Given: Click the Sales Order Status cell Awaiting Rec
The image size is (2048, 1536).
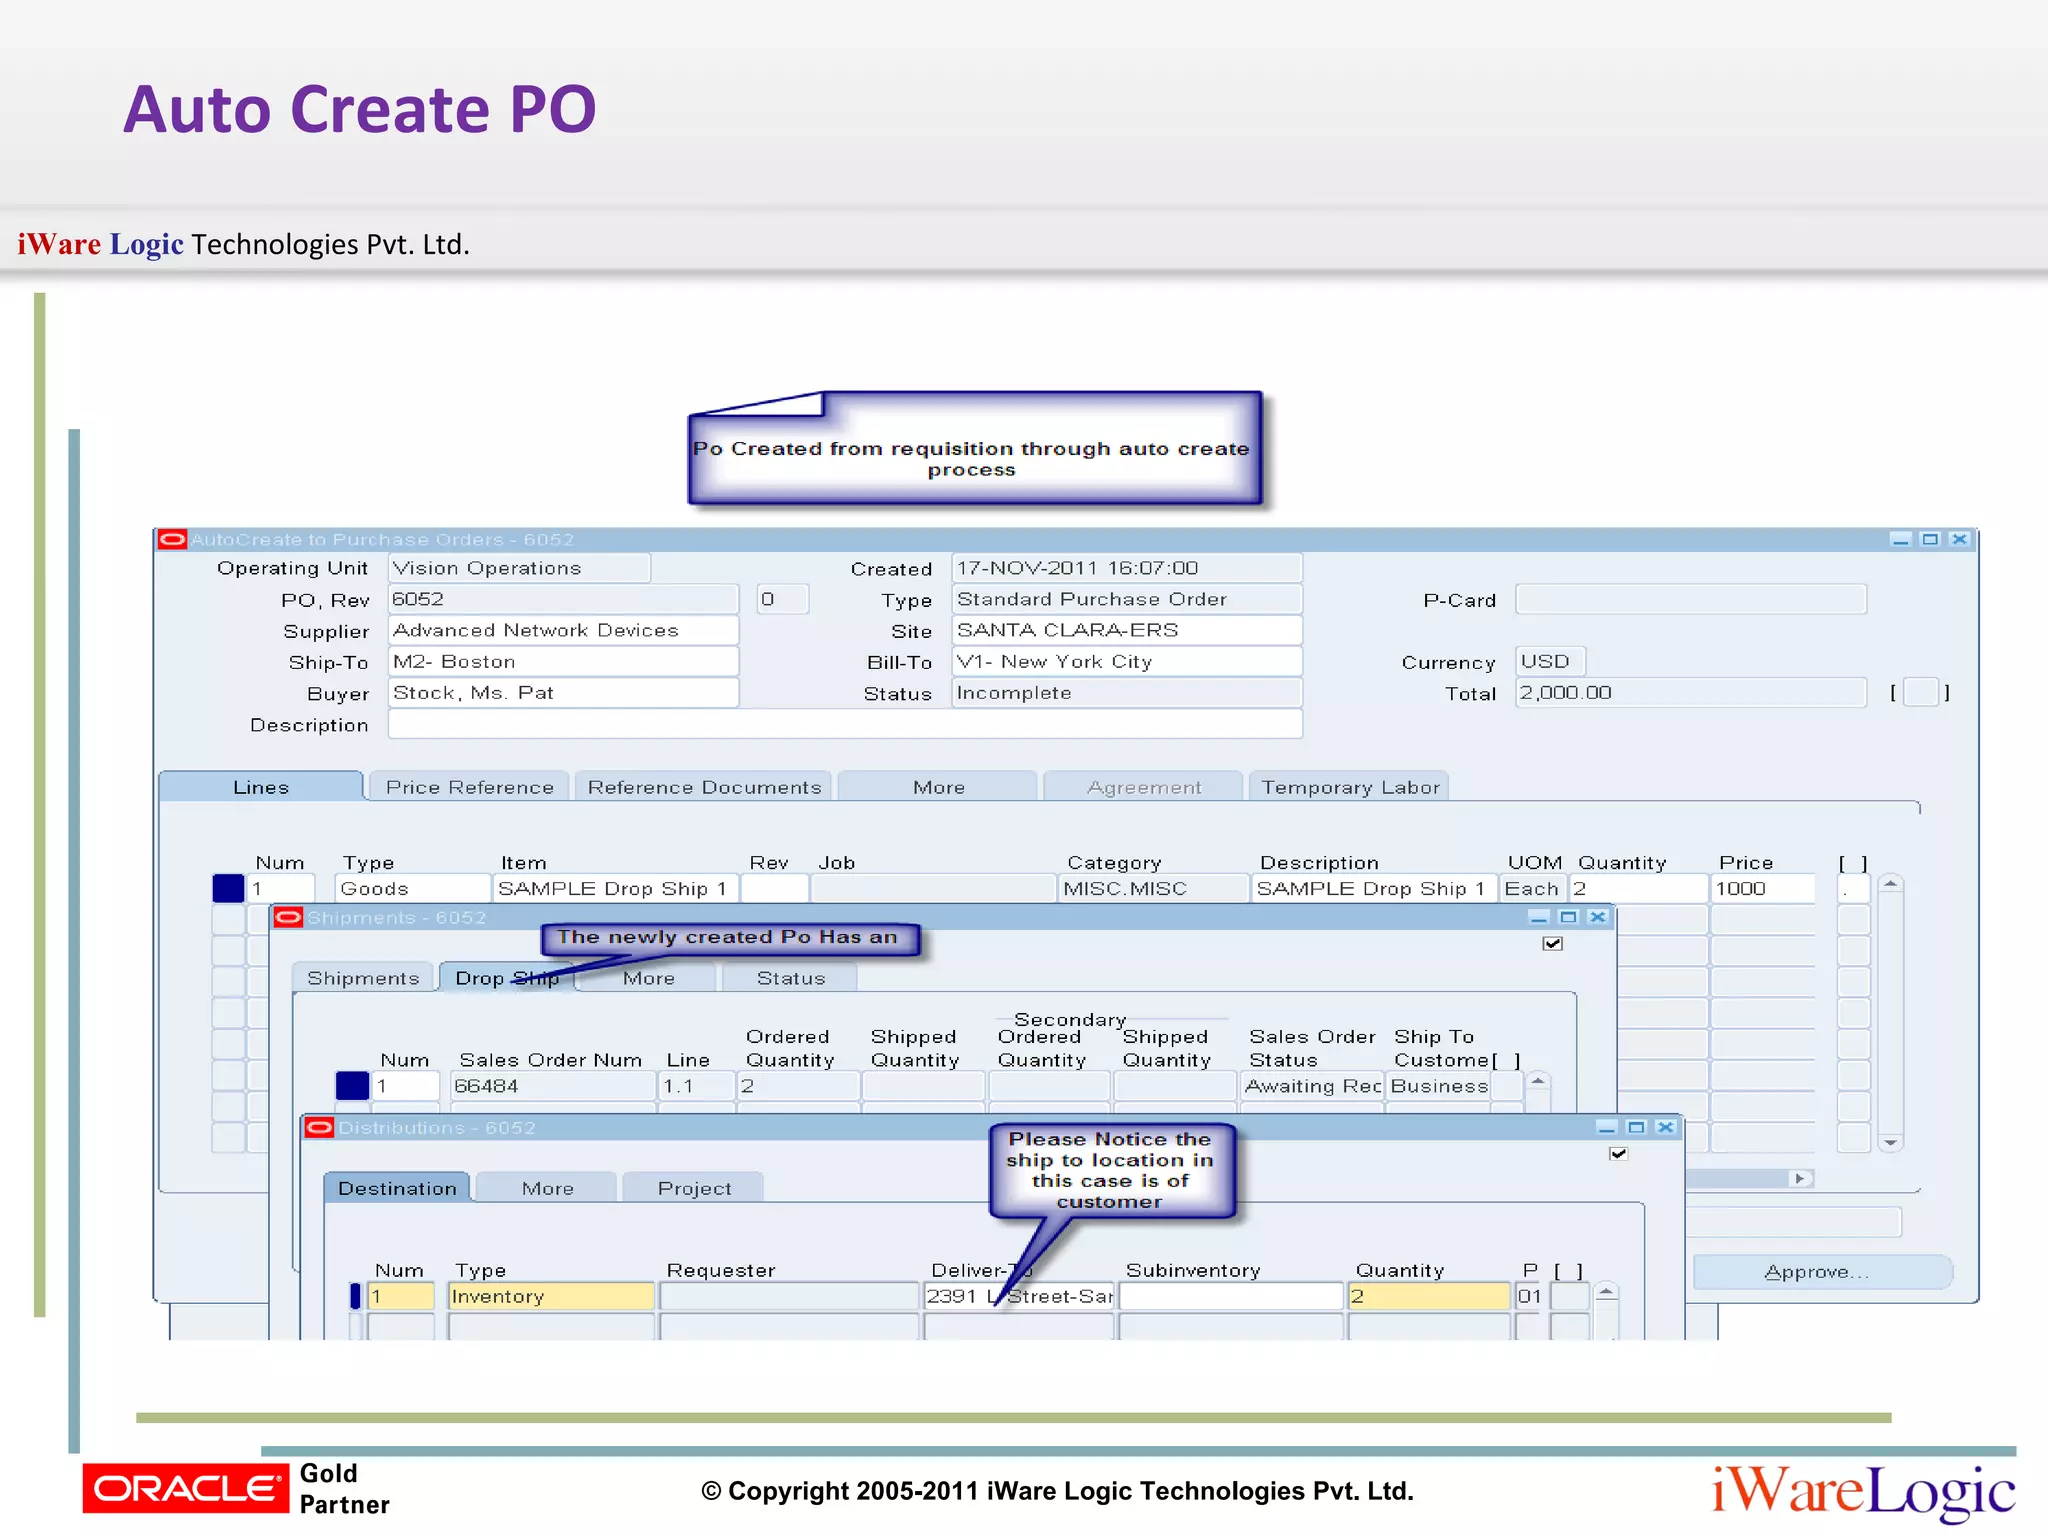Looking at the screenshot, I should pyautogui.click(x=1312, y=1086).
